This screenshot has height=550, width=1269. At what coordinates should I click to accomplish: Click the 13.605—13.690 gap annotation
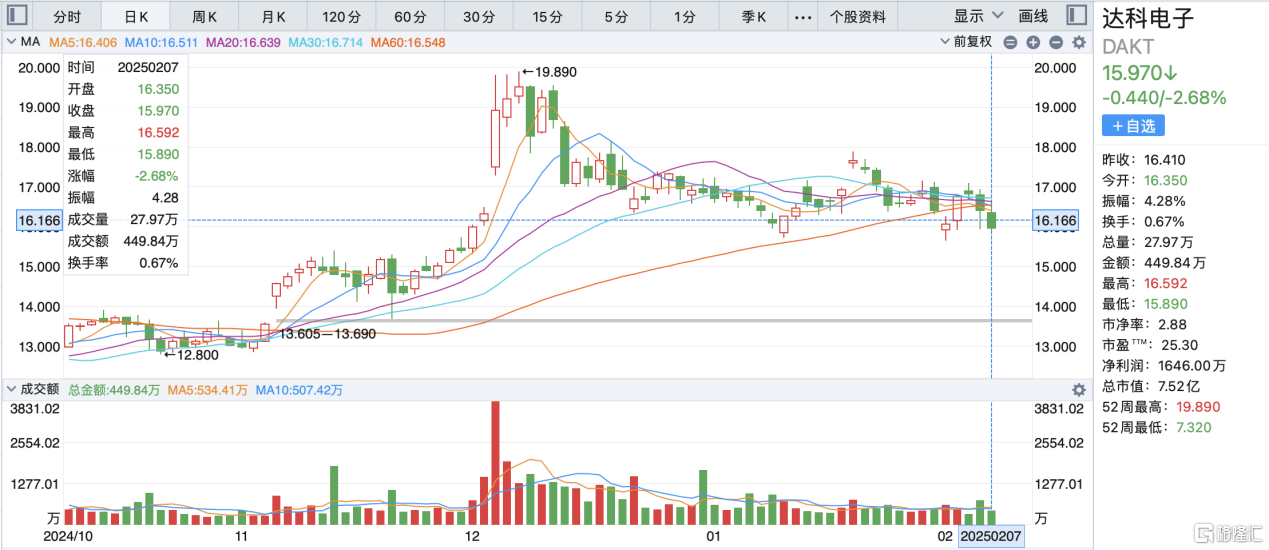(x=326, y=334)
